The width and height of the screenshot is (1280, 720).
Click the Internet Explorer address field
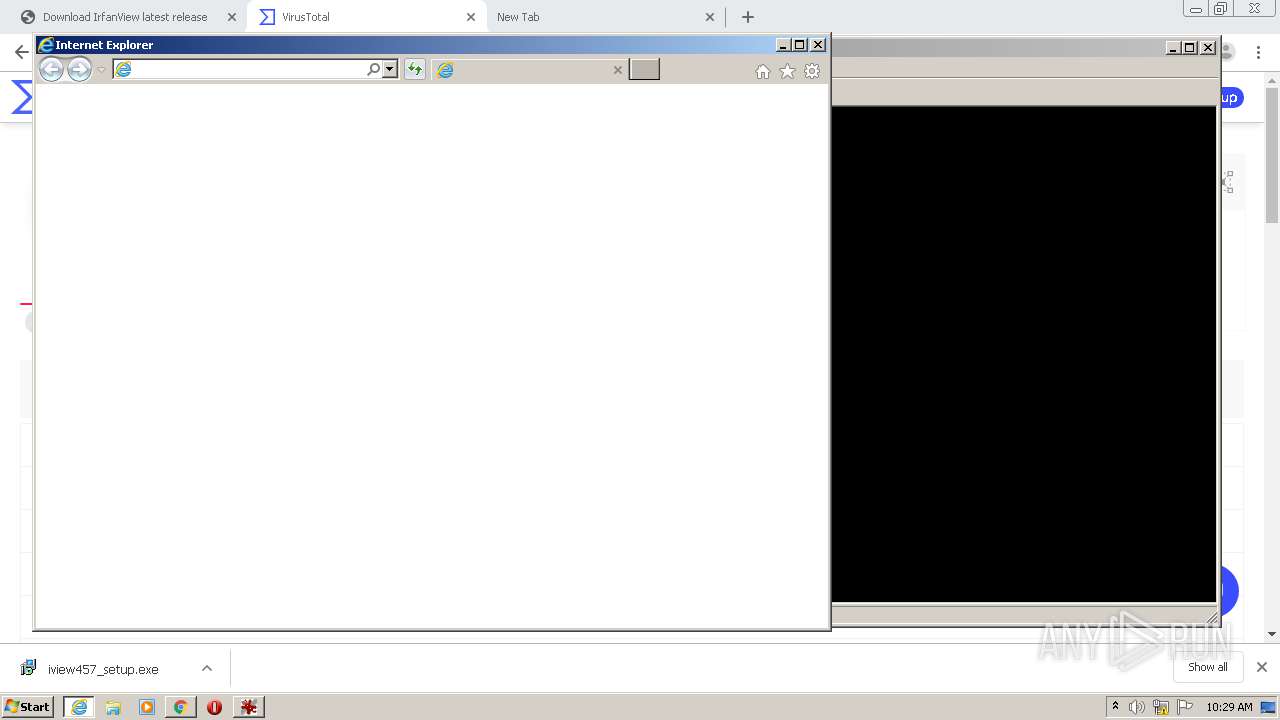tap(240, 69)
